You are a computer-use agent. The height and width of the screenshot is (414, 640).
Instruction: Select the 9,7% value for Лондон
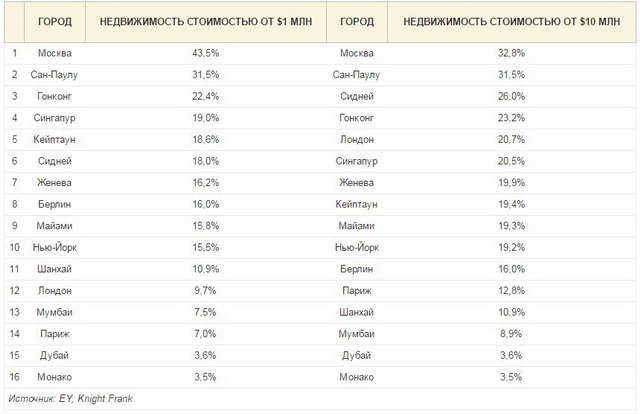click(x=205, y=291)
